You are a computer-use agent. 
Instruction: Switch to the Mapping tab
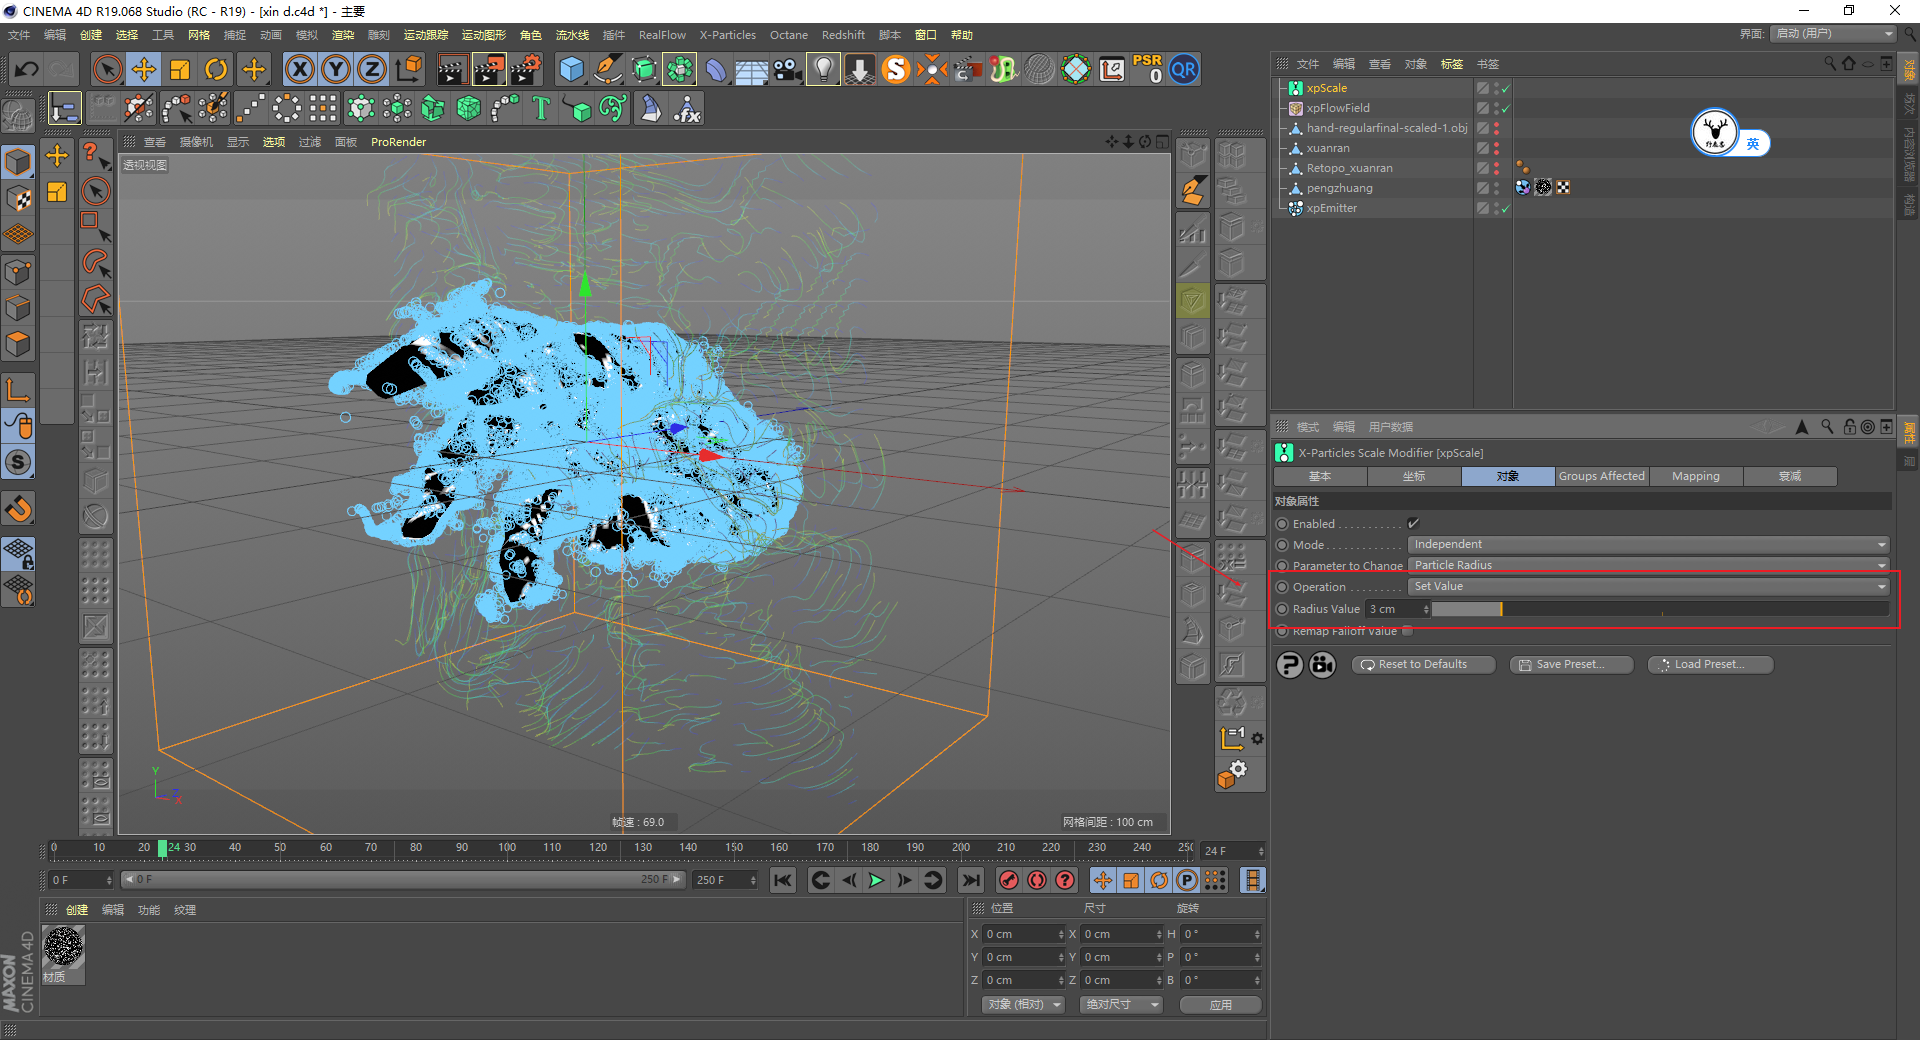click(x=1695, y=476)
